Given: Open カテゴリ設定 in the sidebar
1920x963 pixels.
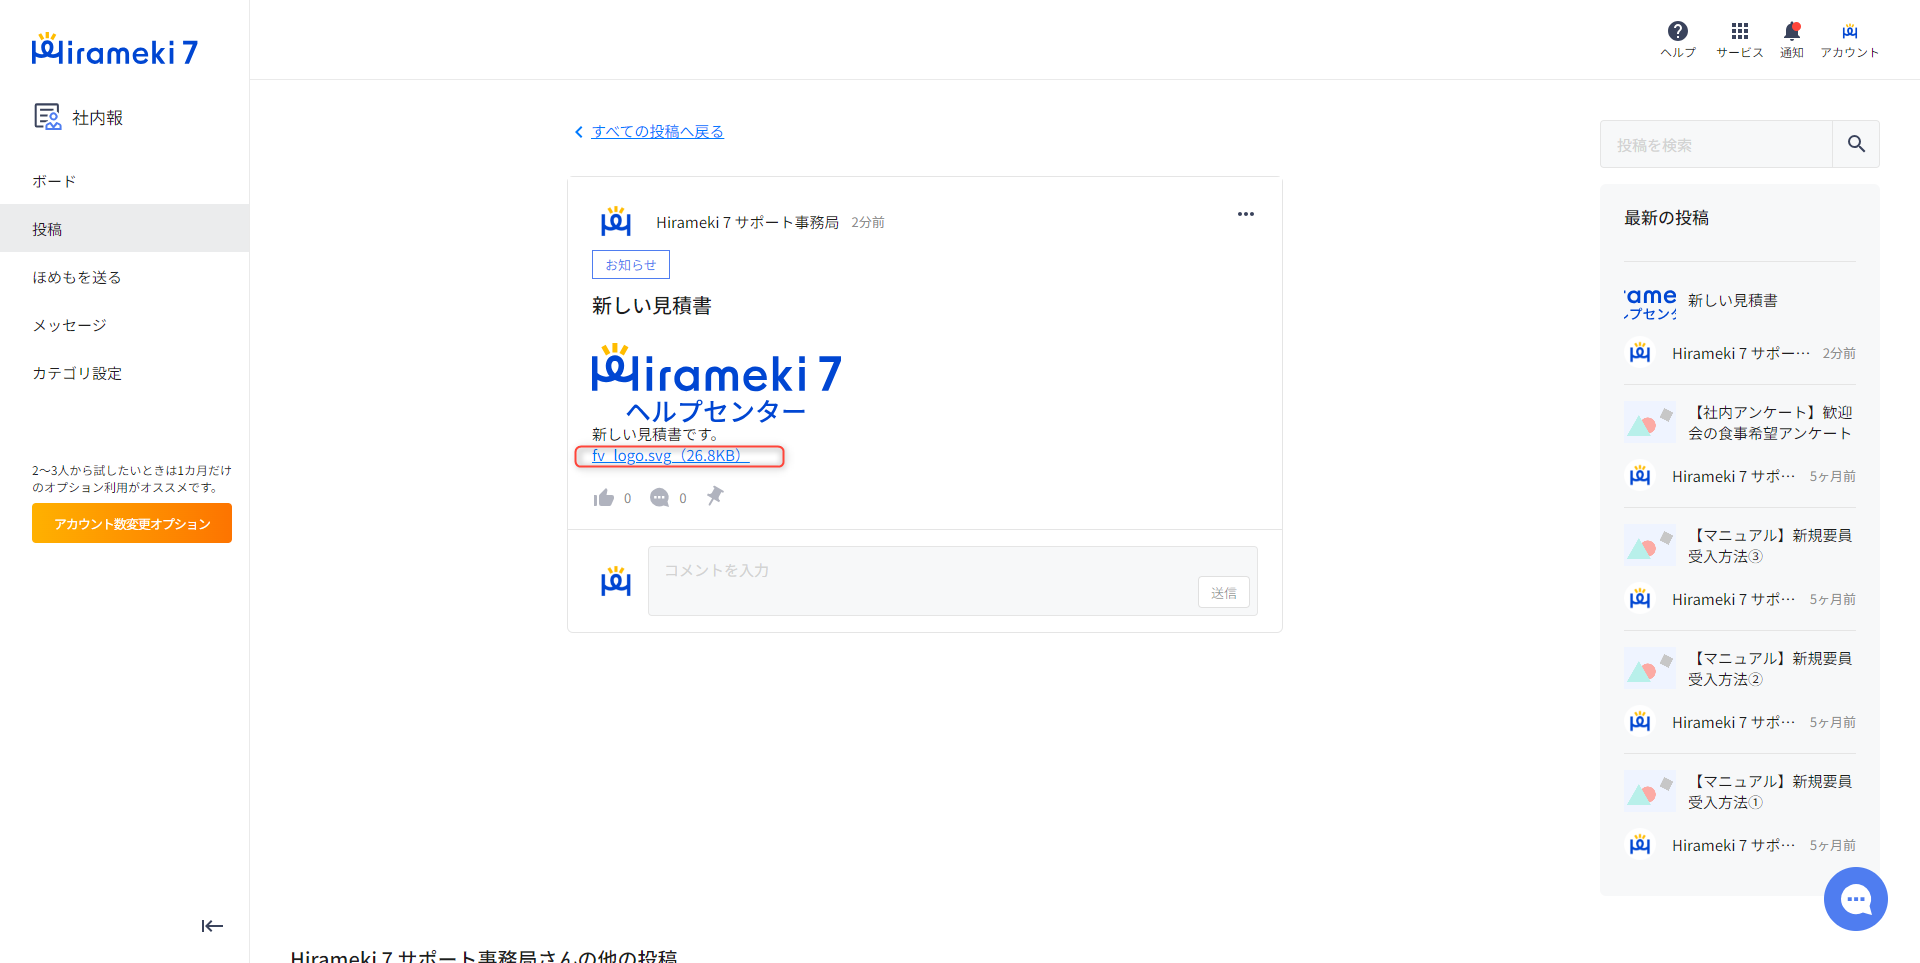Looking at the screenshot, I should (x=124, y=373).
